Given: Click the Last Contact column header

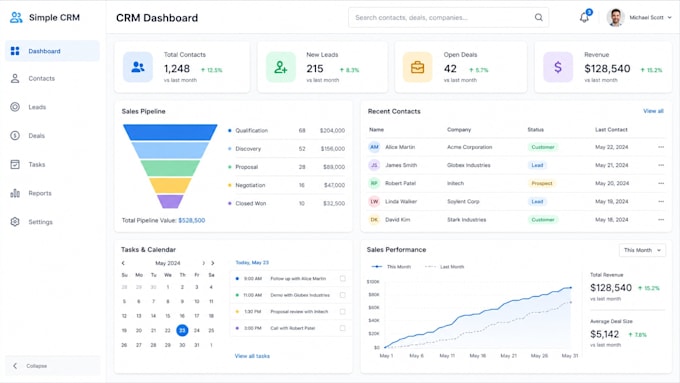Looking at the screenshot, I should [x=611, y=130].
